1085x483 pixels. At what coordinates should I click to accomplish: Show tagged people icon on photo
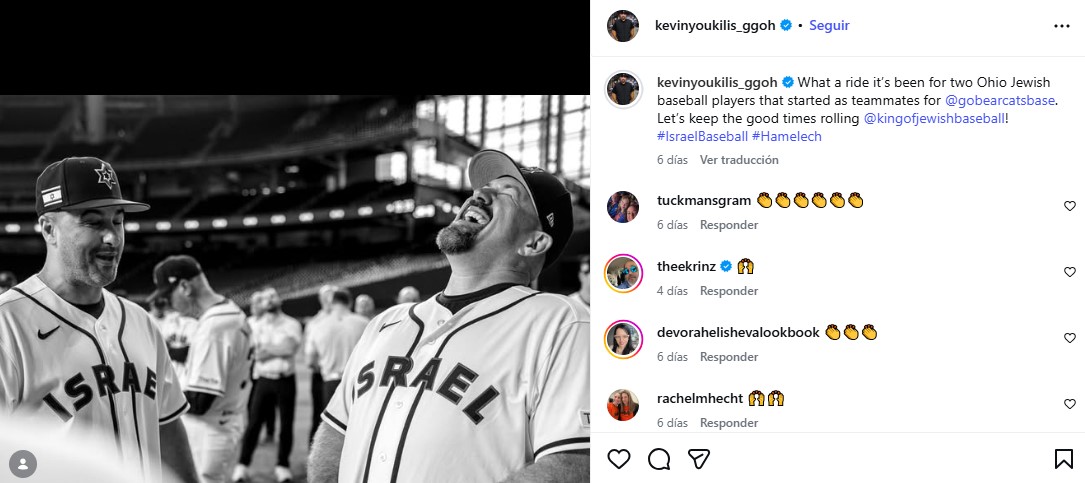coord(24,463)
